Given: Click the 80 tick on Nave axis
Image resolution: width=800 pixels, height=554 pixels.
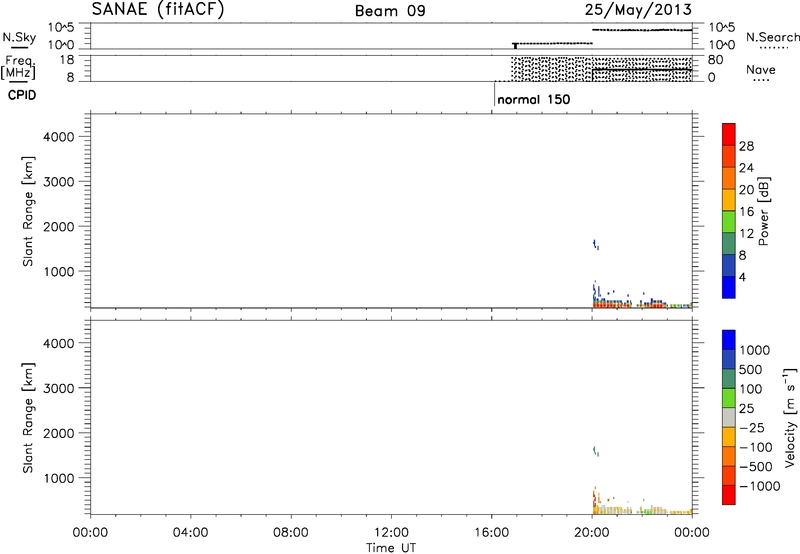Looking at the screenshot, I should [x=715, y=60].
